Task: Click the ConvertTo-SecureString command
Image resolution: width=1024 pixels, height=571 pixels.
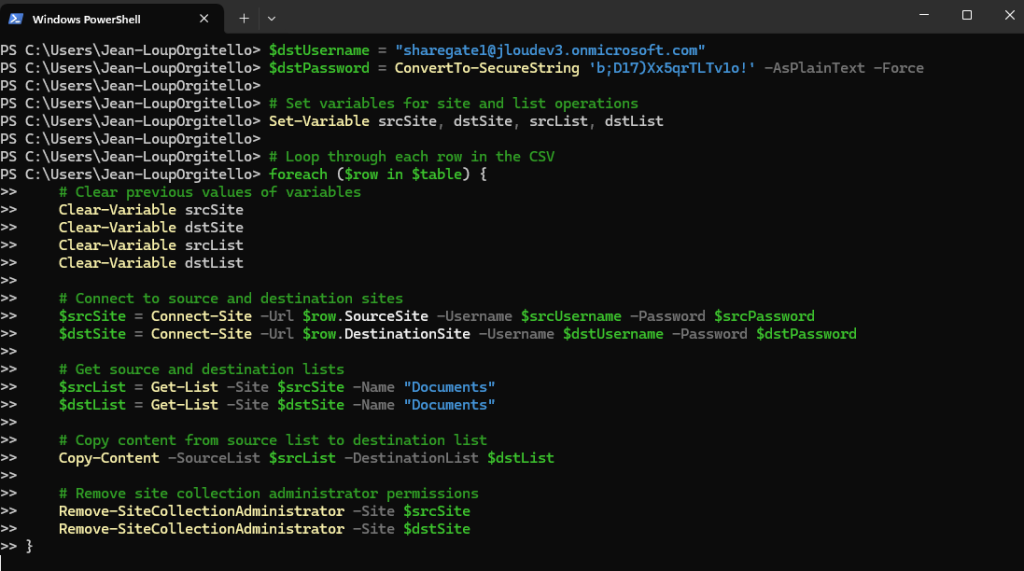Action: click(x=487, y=68)
